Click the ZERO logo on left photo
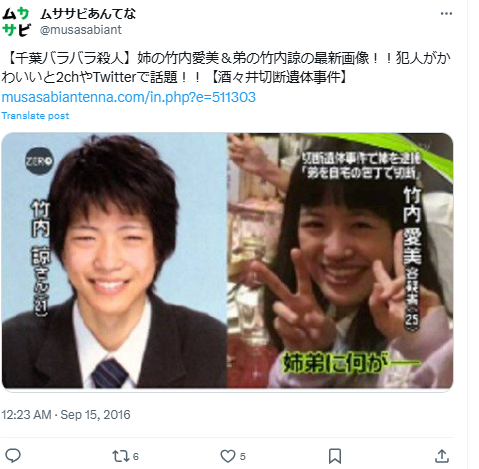 (x=39, y=161)
